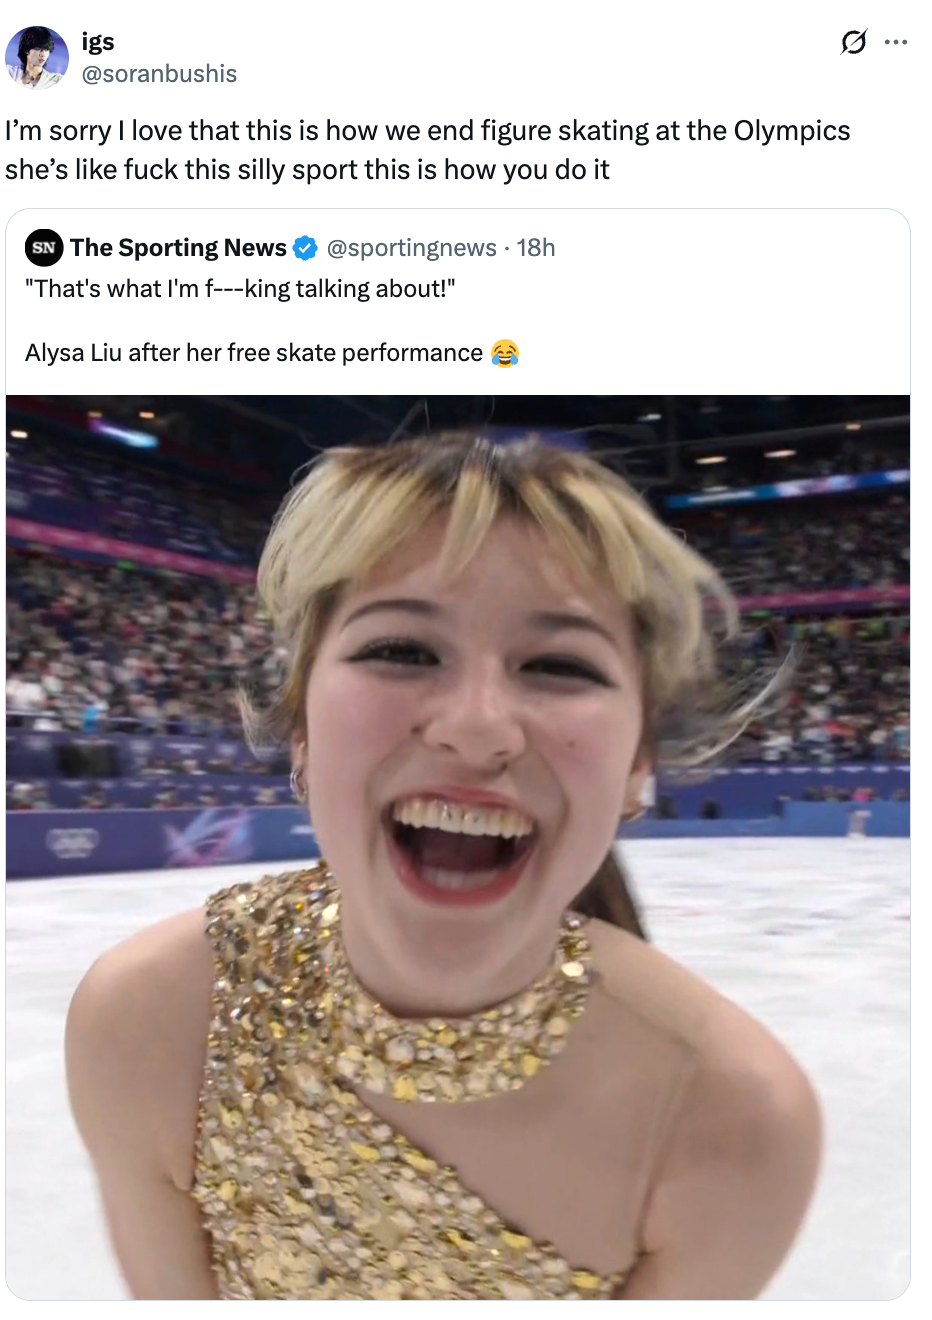Click the Grok slashed-circle icon

click(x=853, y=42)
